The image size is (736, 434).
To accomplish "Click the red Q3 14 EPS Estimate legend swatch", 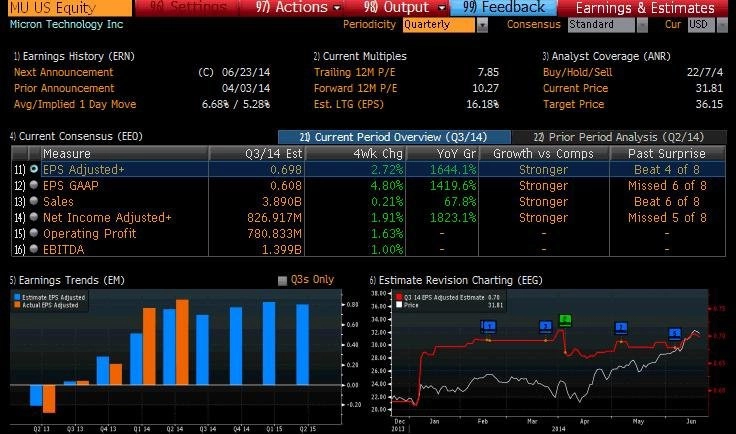I will pos(399,297).
